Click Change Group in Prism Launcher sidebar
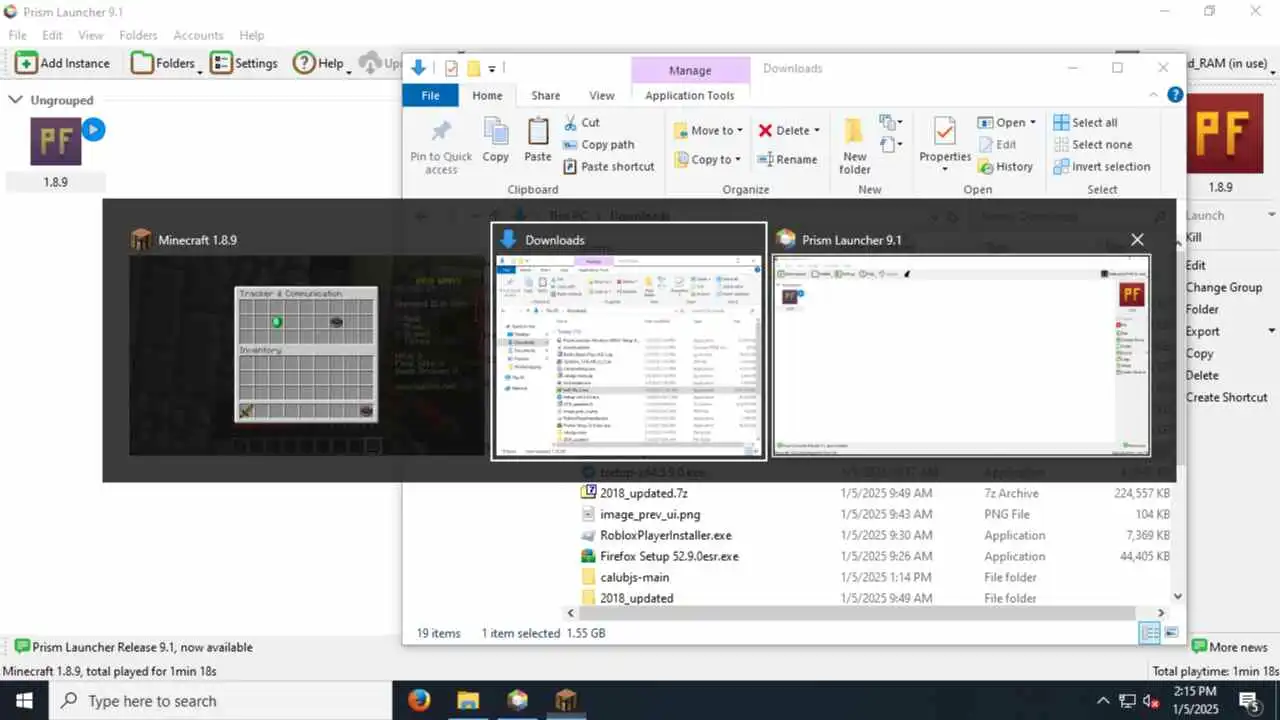 pos(1223,287)
